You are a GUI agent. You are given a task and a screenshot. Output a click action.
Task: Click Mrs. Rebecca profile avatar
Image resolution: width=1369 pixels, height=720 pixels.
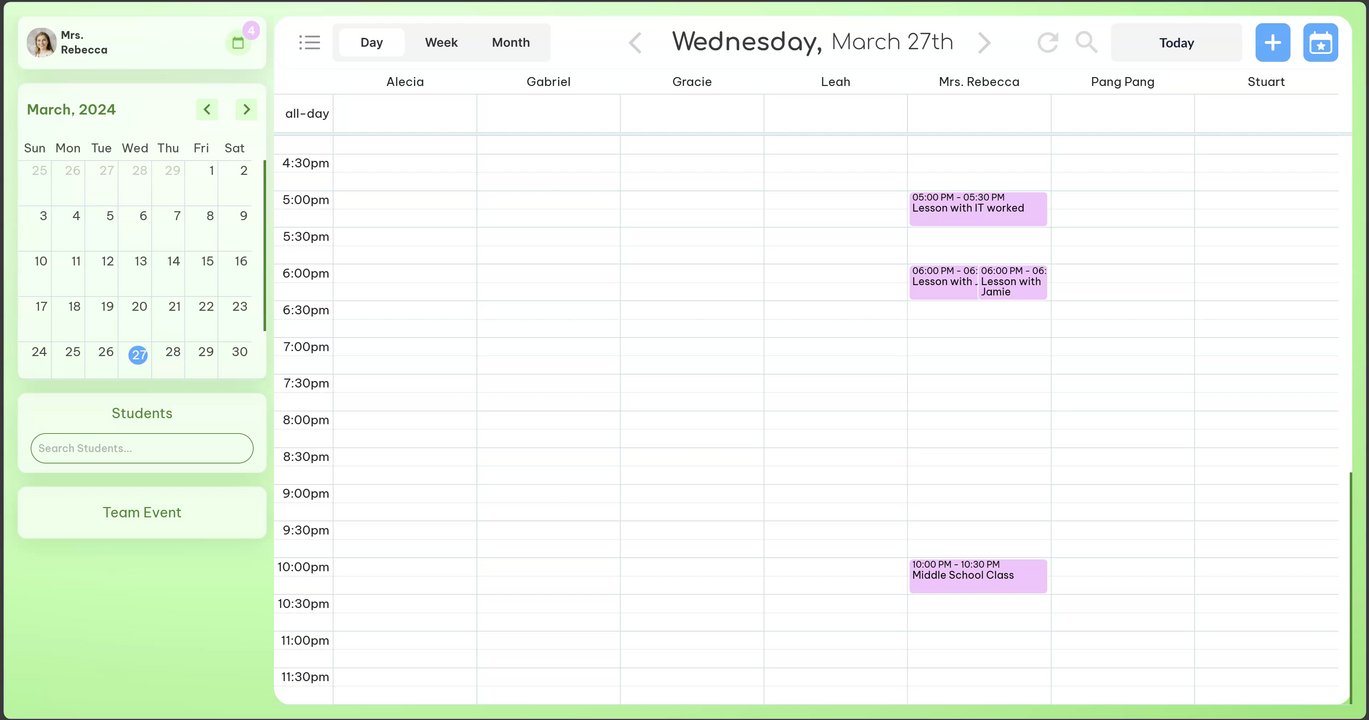click(41, 42)
